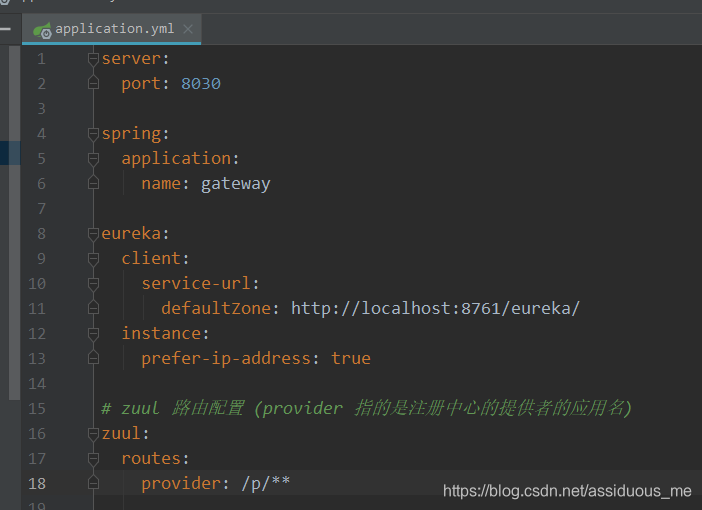Click fold end marker at prefer-ip-address line
Screen dimensions: 702x510
coord(93,358)
